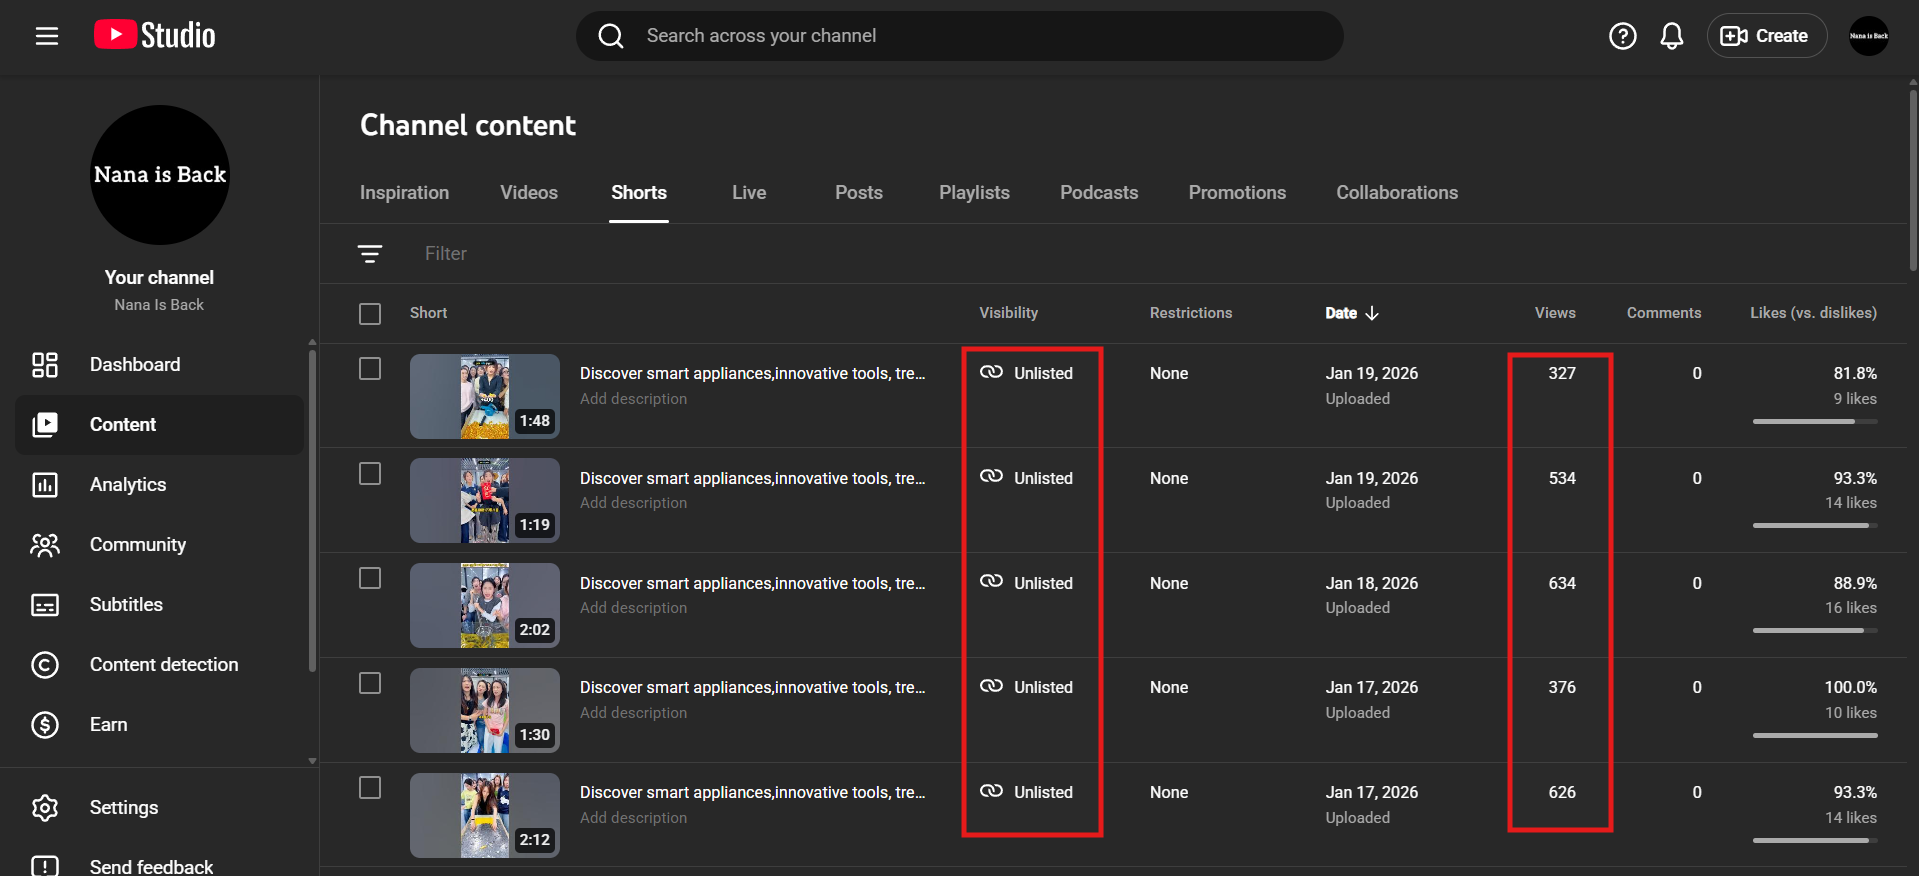This screenshot has height=876, width=1919.
Task: Sort by the Date column header arrow
Action: [1371, 313]
